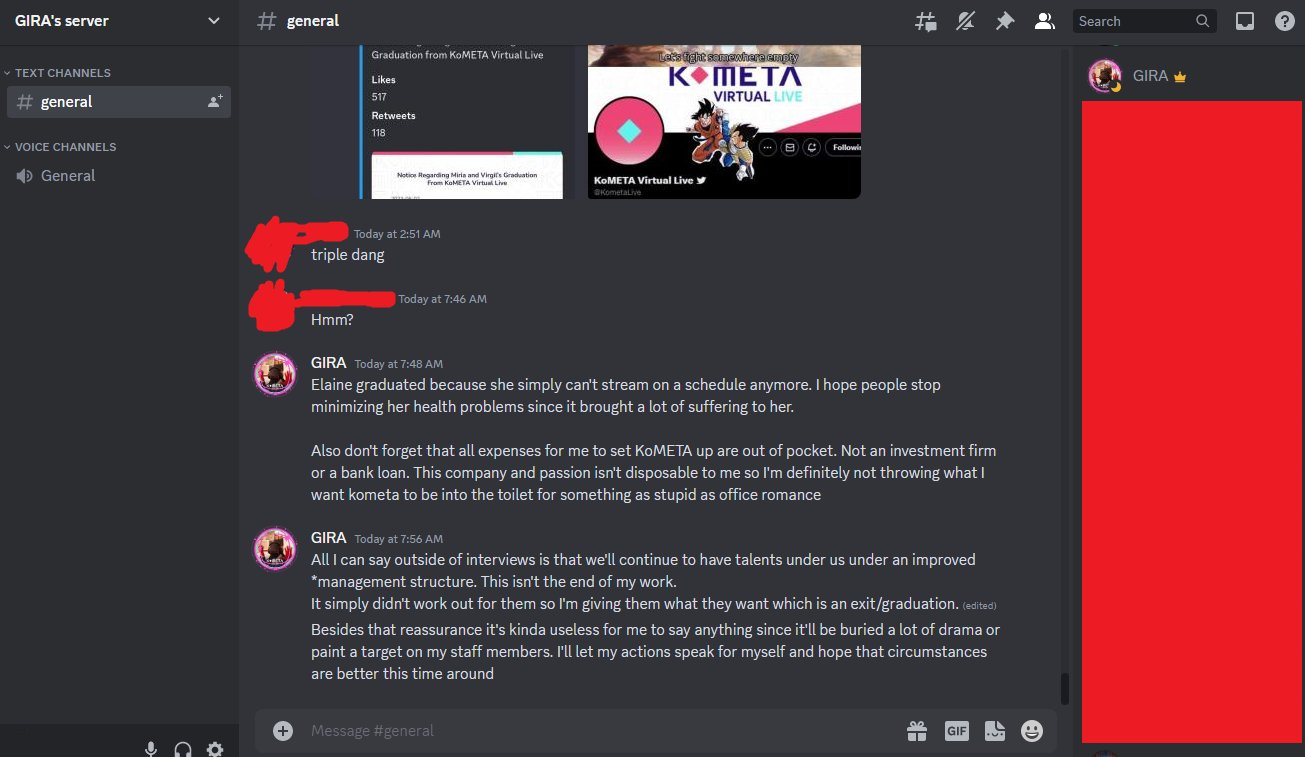Image resolution: width=1305 pixels, height=757 pixels.
Task: Show pinned messages
Action: point(1005,21)
